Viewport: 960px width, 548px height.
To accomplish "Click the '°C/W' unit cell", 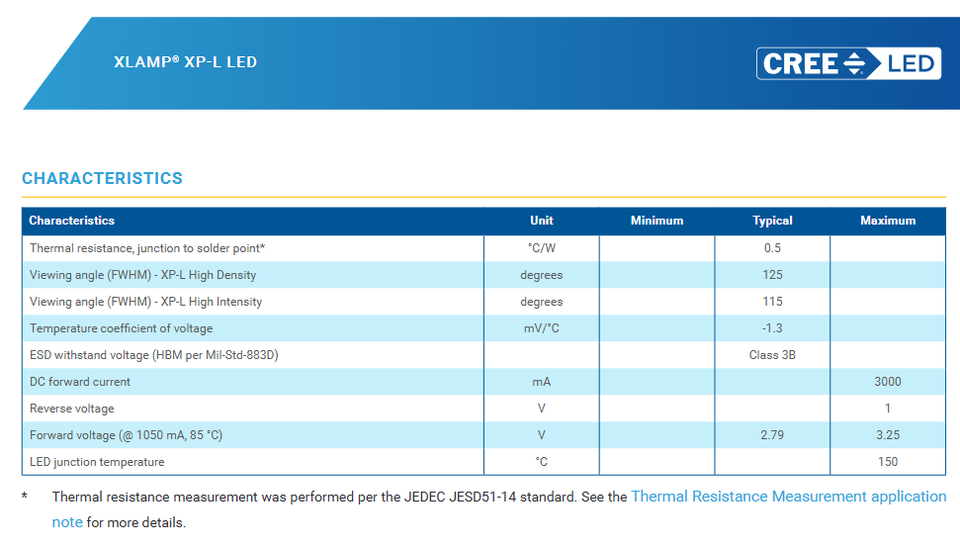I will [541, 248].
